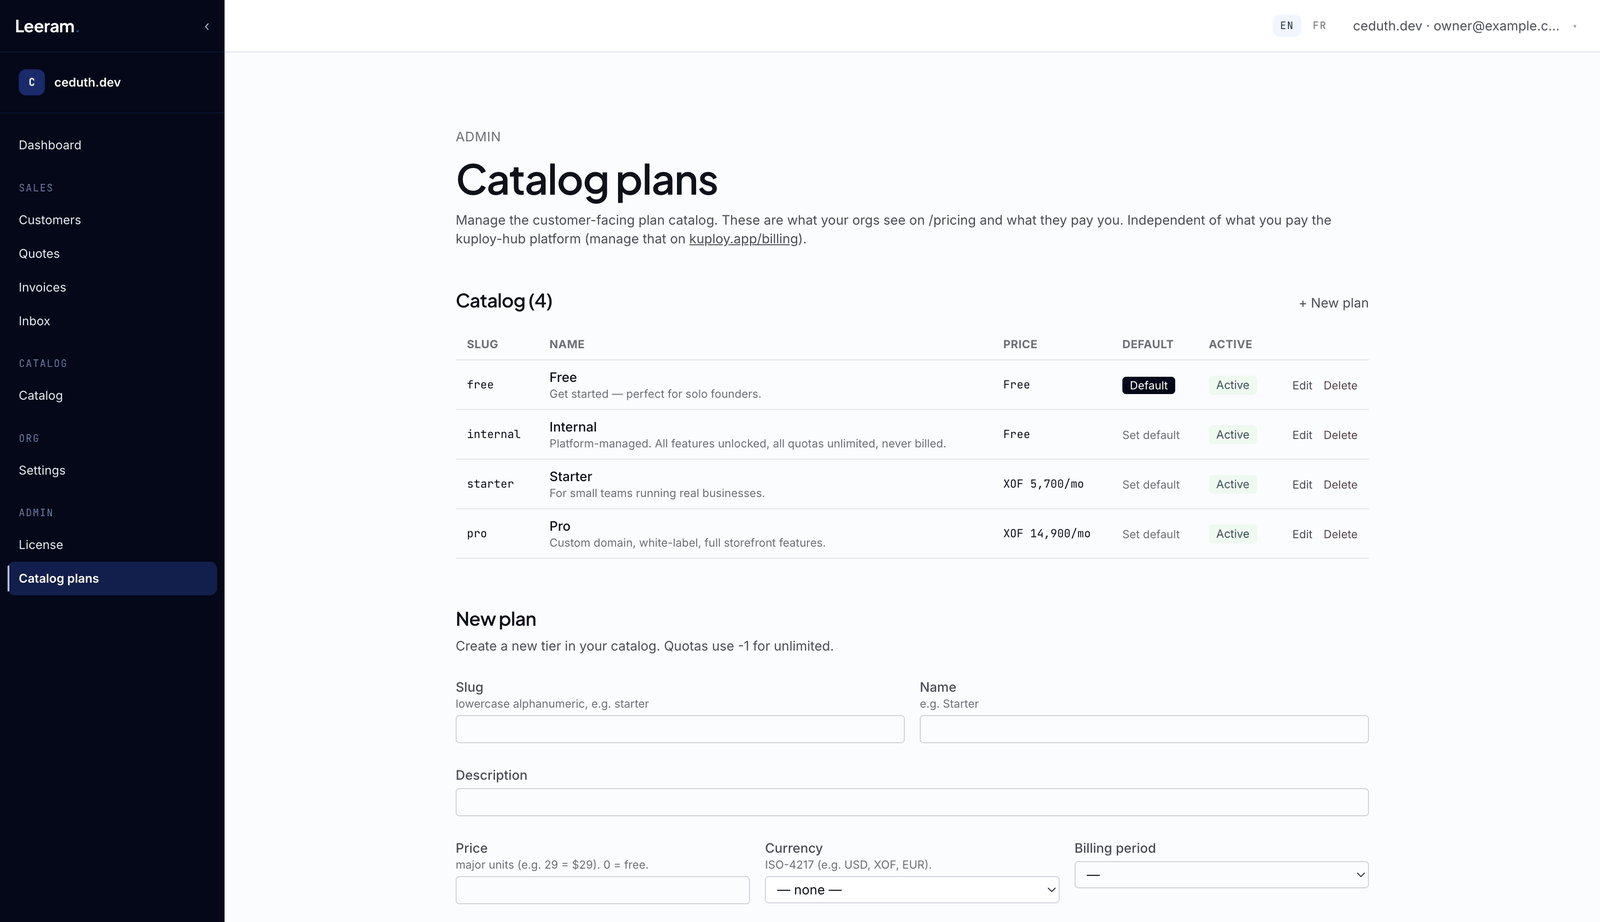Viewport: 1600px width, 922px height.
Task: Collapse the sidebar with the chevron icon
Action: (207, 27)
